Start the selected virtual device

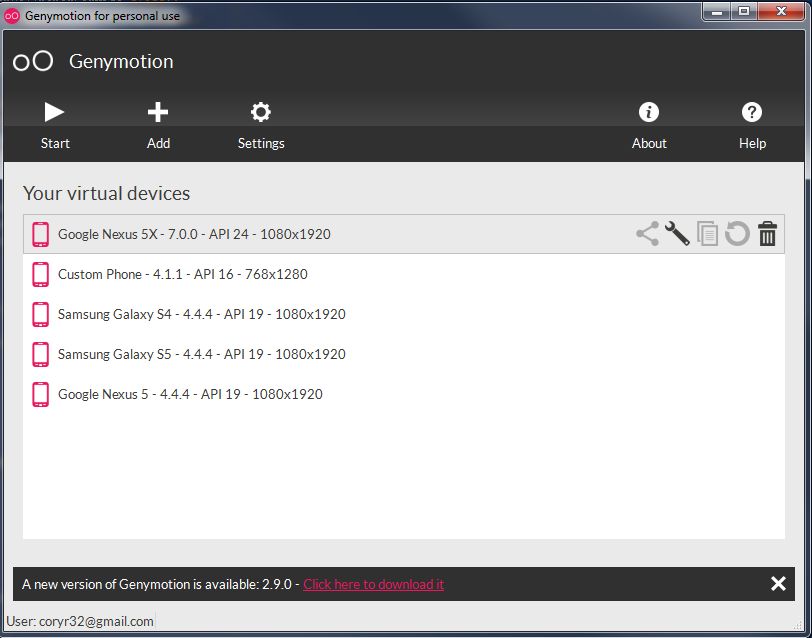pyautogui.click(x=55, y=126)
